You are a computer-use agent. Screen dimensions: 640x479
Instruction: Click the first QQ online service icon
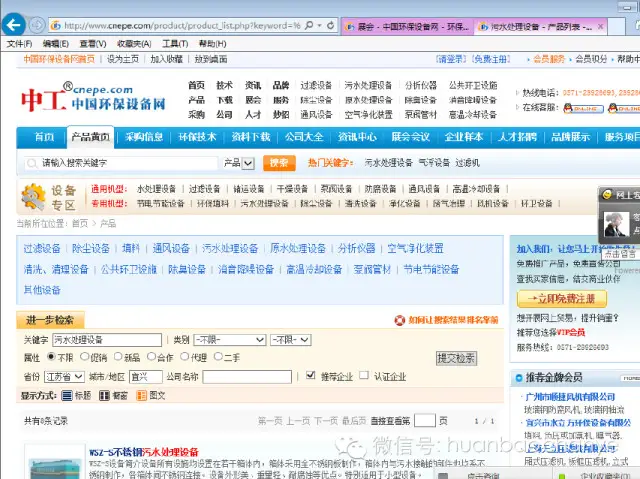tap(583, 108)
